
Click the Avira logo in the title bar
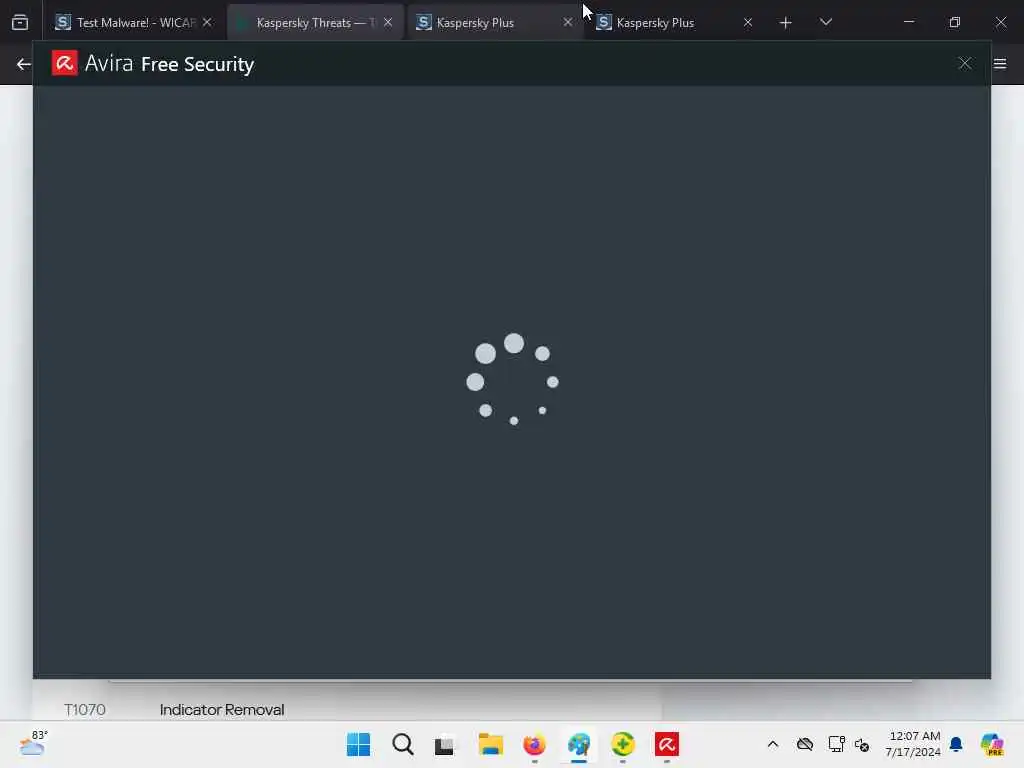point(65,63)
